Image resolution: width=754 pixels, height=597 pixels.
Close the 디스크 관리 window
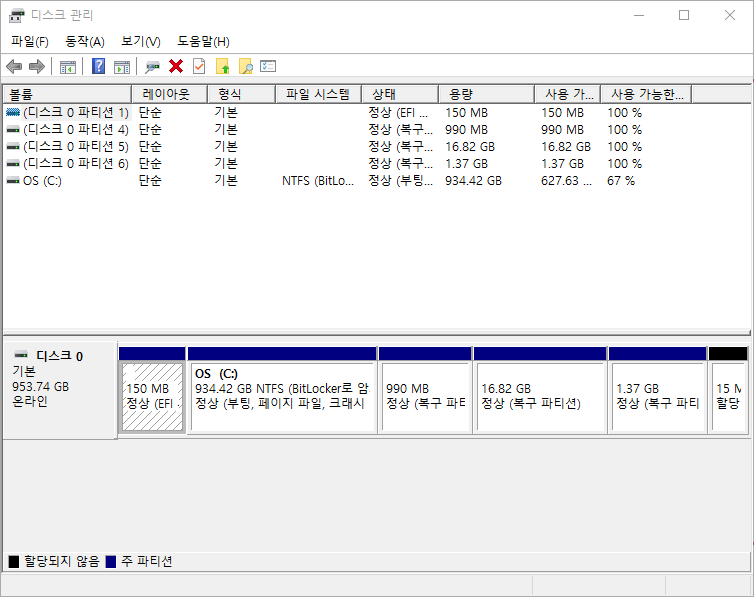pos(729,15)
